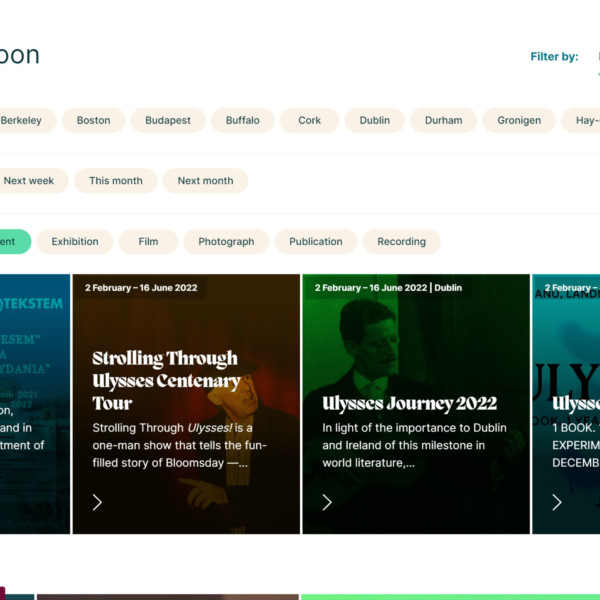This screenshot has height=600, width=600.
Task: Filter by Film type
Action: pos(148,241)
